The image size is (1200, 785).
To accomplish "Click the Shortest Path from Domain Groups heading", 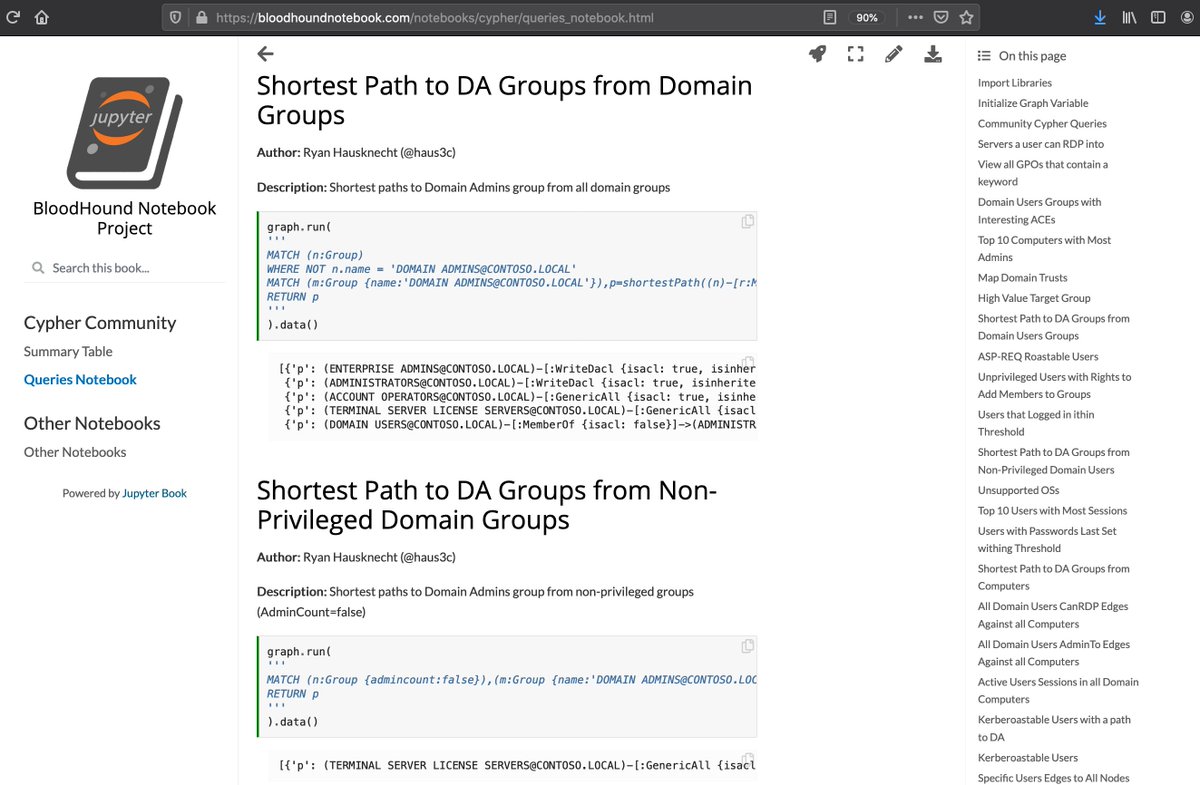I will (x=505, y=100).
